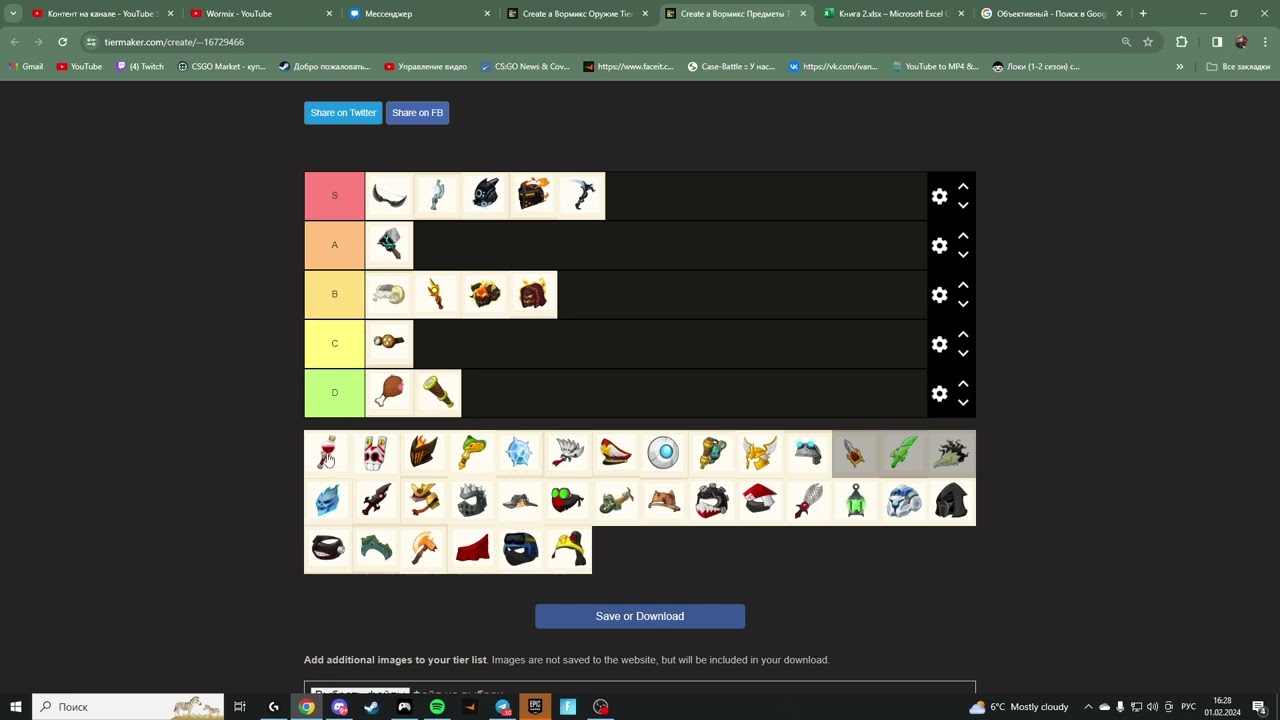Move tier C row down

click(x=963, y=352)
